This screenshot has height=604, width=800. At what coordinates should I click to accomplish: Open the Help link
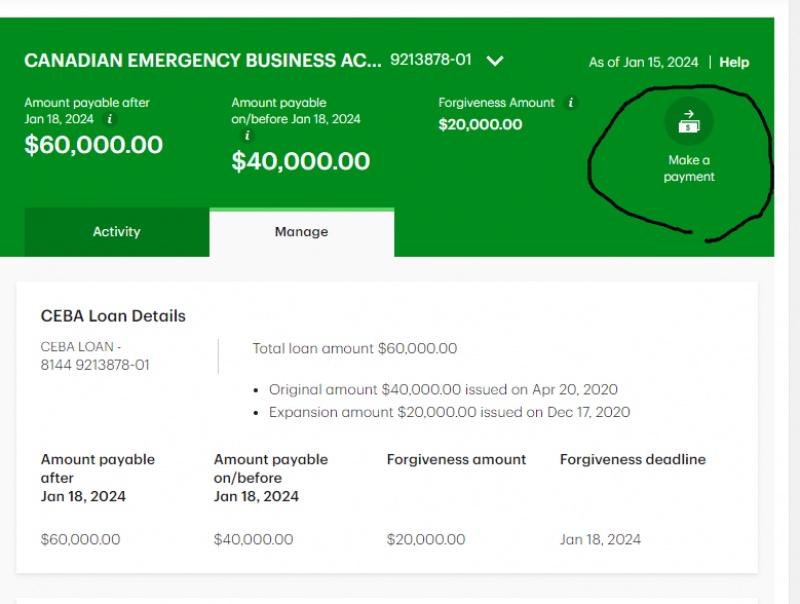(x=734, y=62)
